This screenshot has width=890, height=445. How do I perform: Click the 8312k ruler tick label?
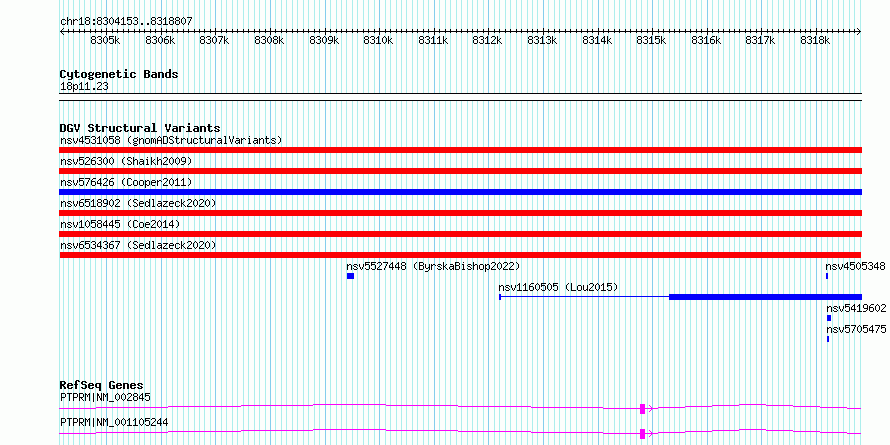[x=488, y=41]
